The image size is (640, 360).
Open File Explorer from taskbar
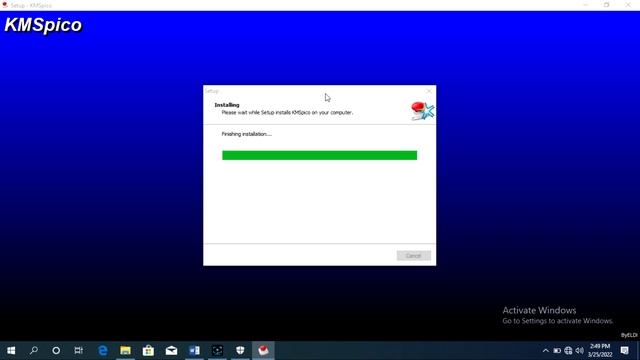125,350
